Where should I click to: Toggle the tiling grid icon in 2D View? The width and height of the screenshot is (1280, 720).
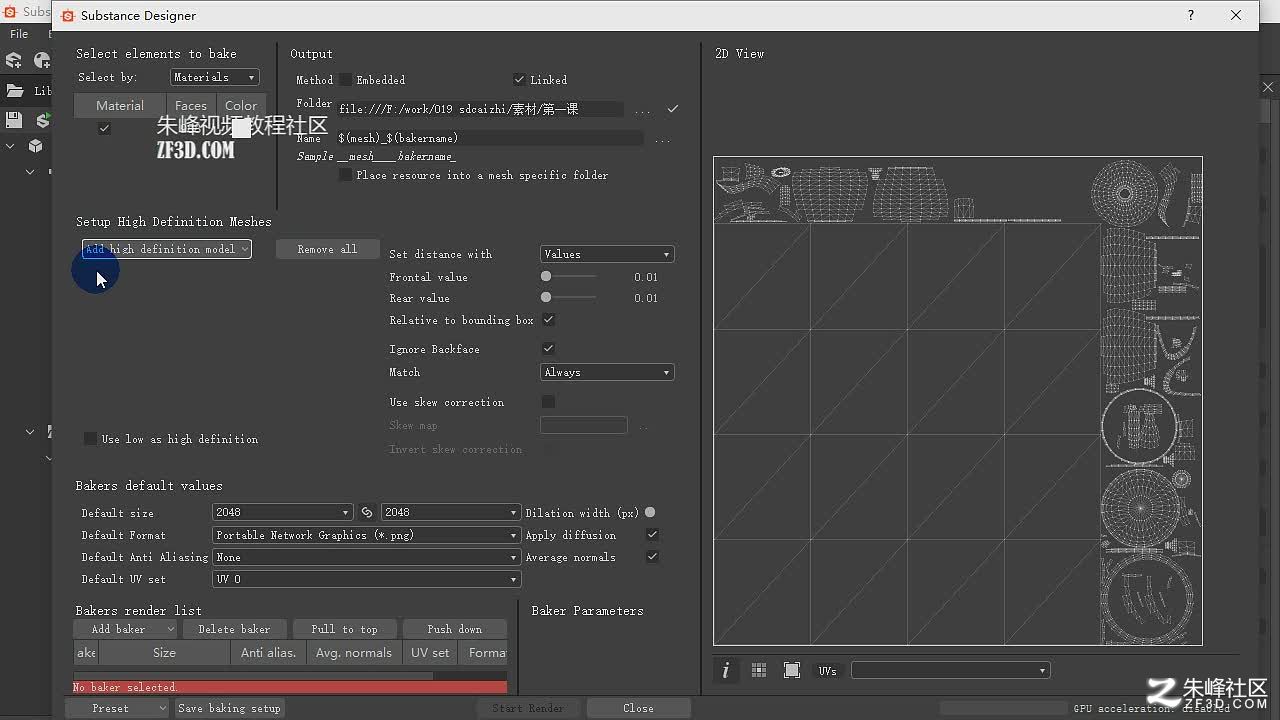coord(759,670)
